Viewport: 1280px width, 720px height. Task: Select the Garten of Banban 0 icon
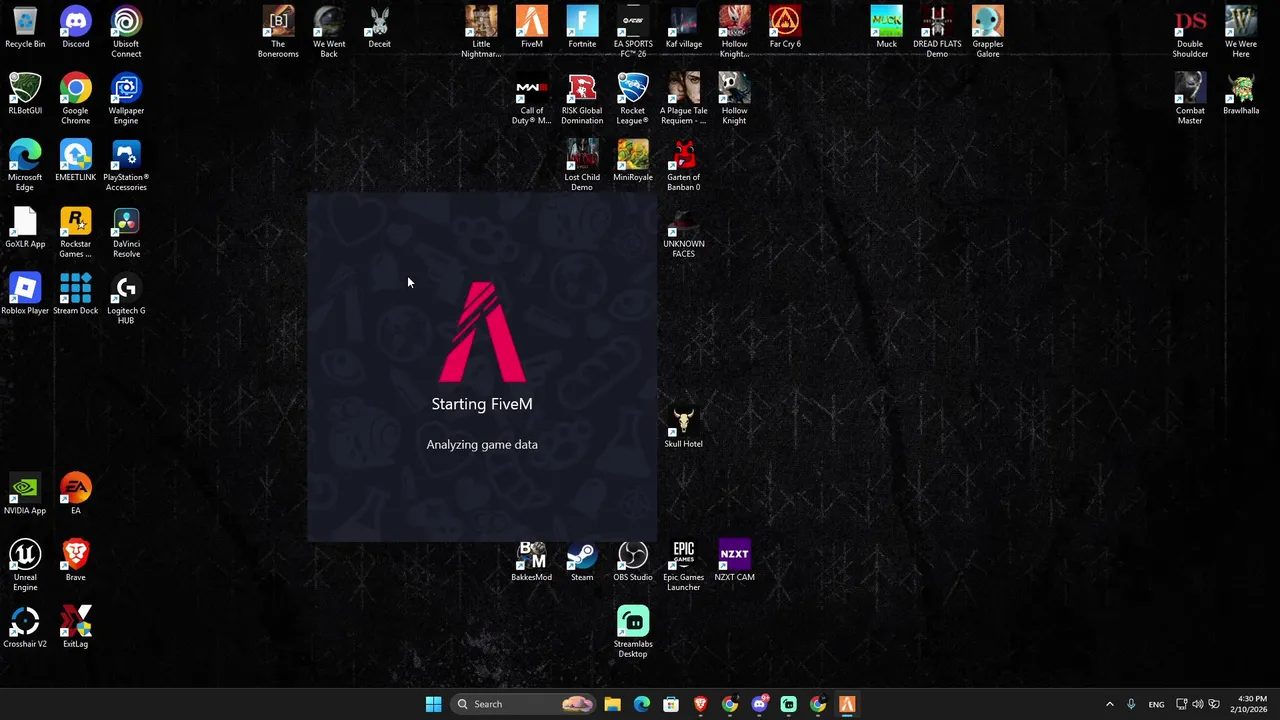point(683,166)
